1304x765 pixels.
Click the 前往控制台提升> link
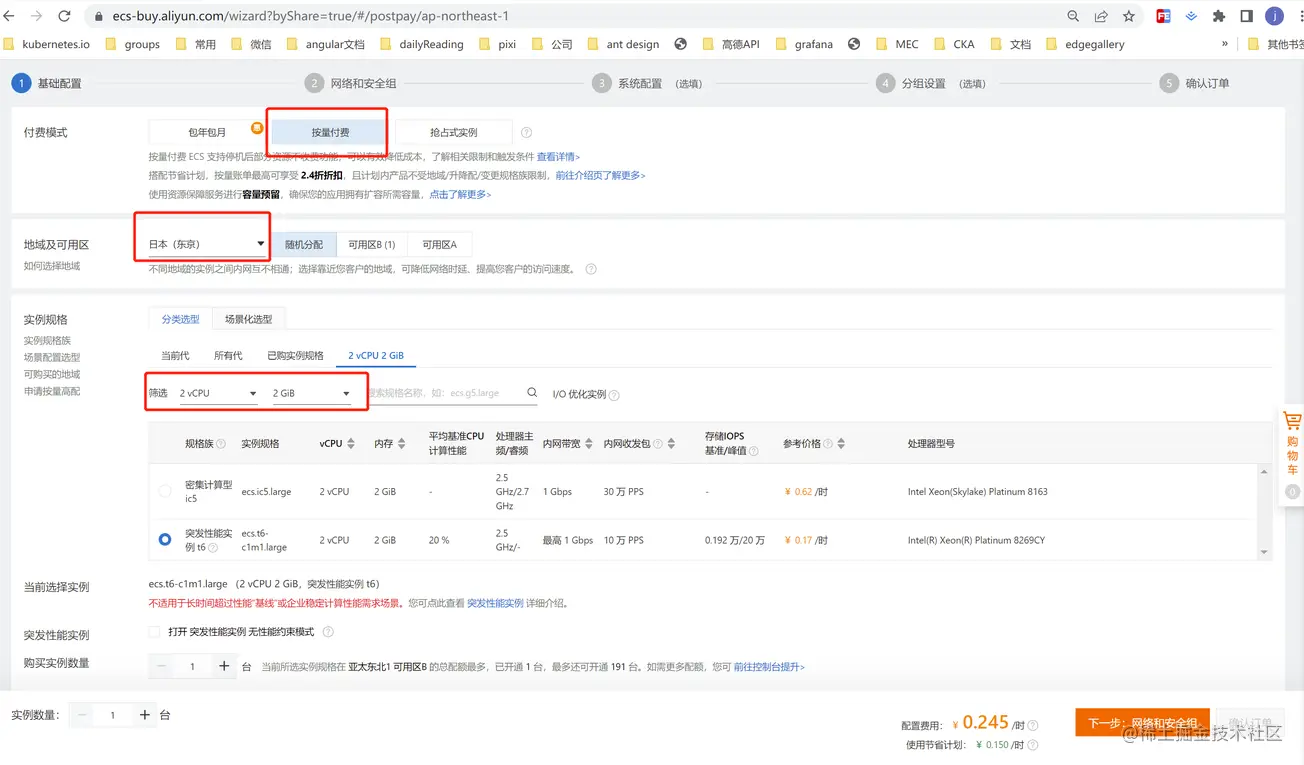click(x=769, y=667)
